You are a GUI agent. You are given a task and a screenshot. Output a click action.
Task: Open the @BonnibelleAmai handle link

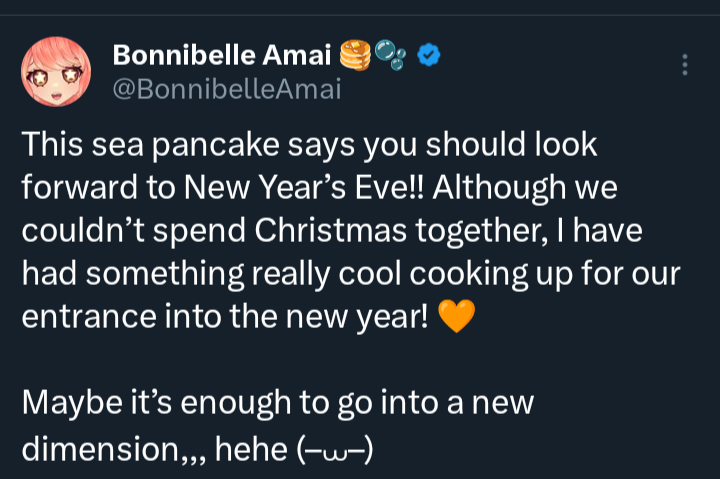click(226, 89)
